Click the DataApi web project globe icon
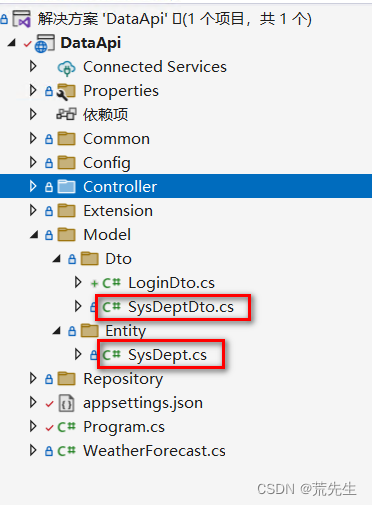This screenshot has height=505, width=372. (45, 43)
